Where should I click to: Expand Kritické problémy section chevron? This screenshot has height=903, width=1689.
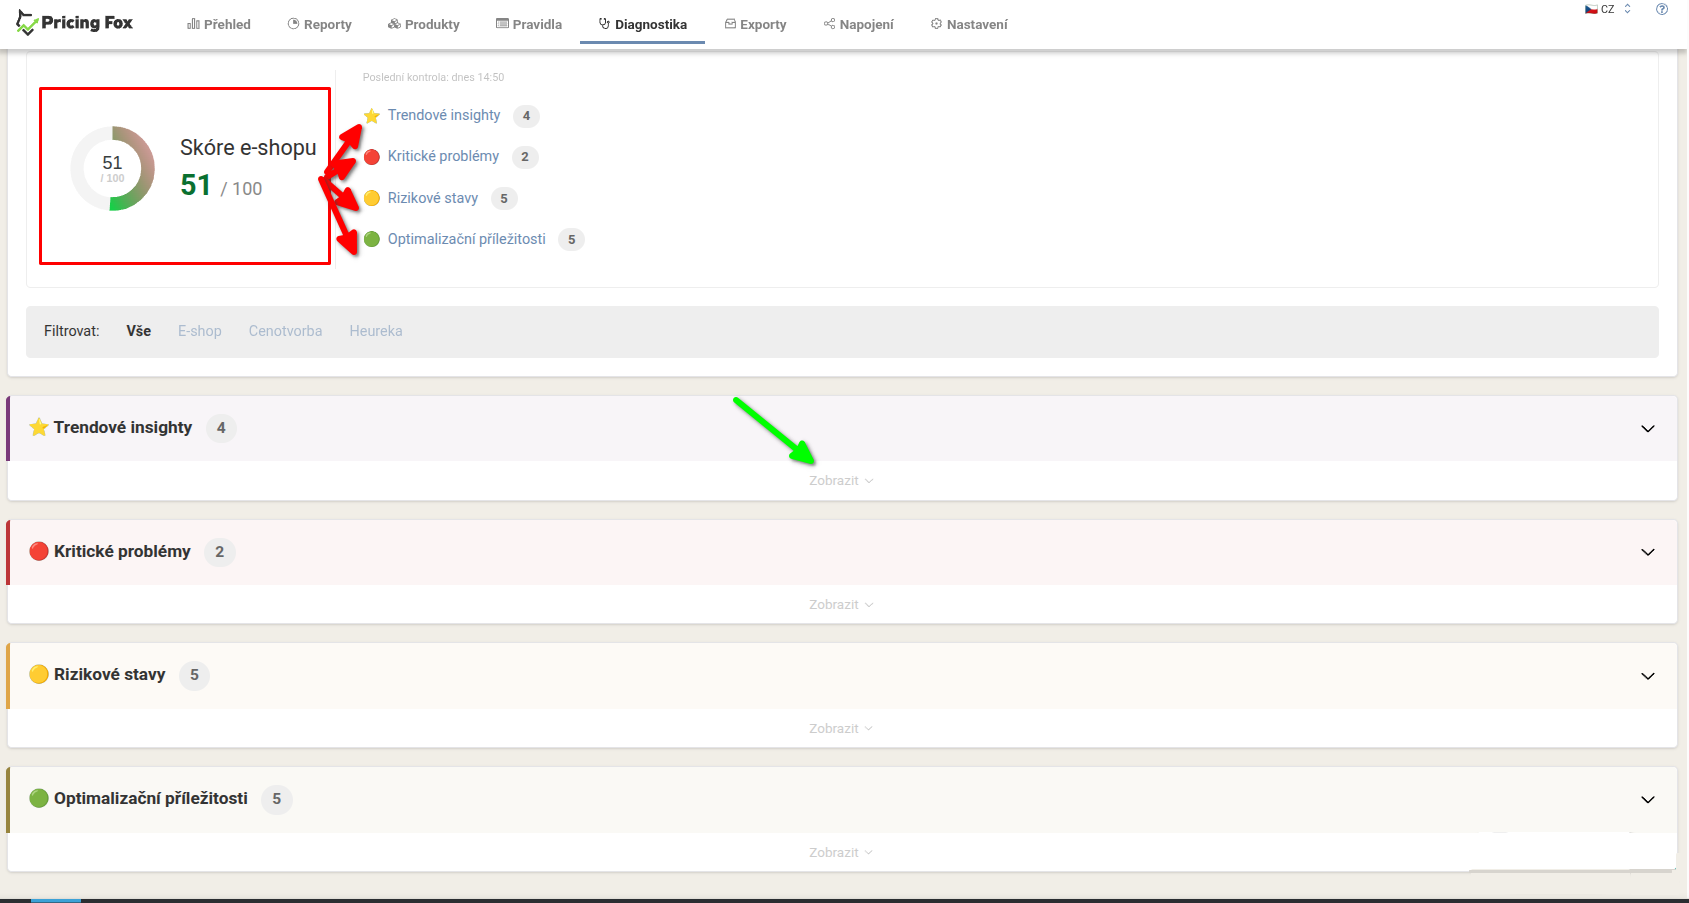[1648, 553]
